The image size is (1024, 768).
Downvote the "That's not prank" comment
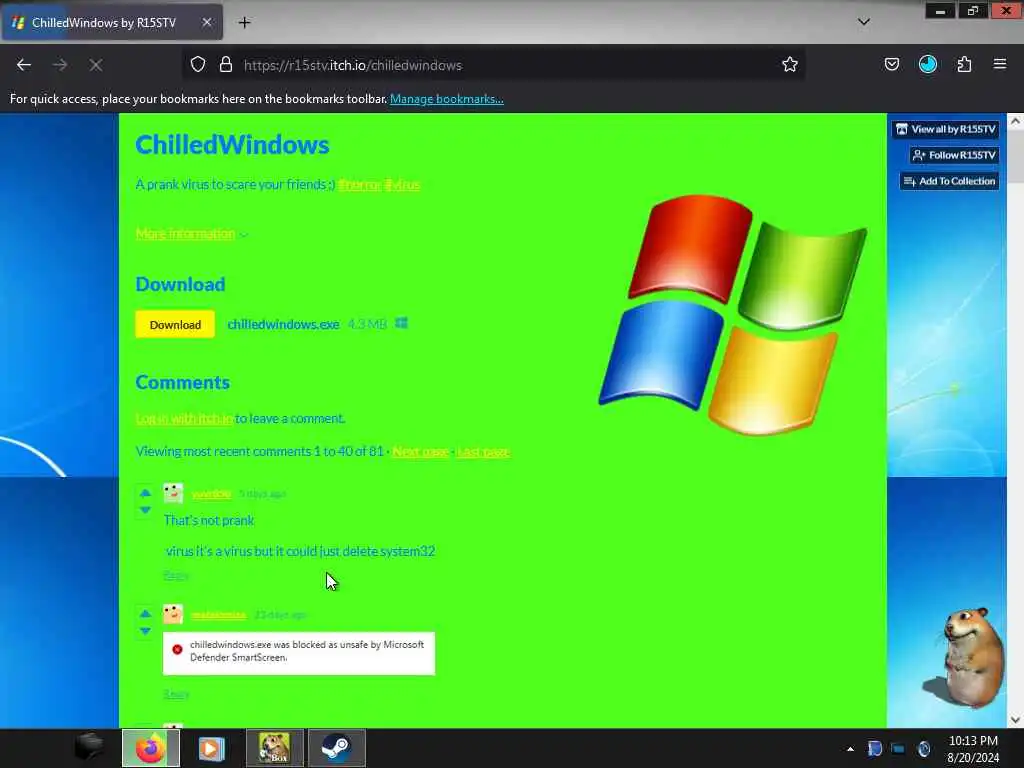145,510
